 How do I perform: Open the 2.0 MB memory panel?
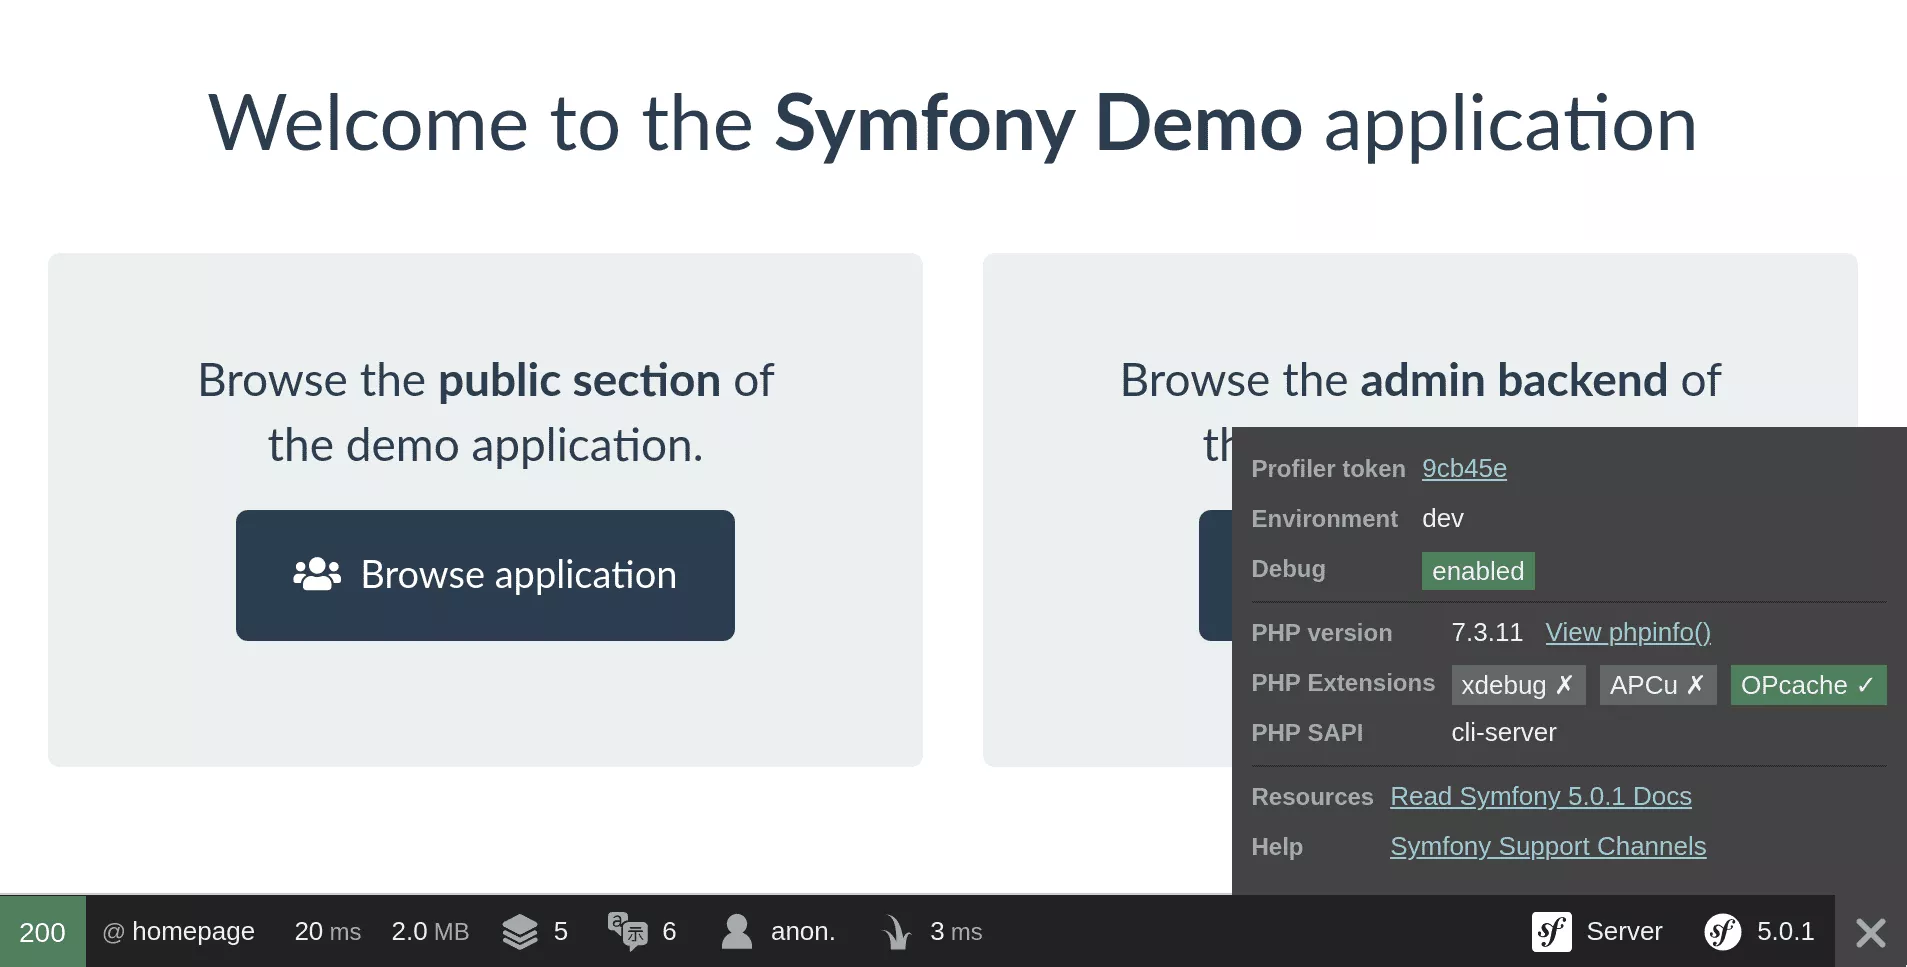(430, 932)
